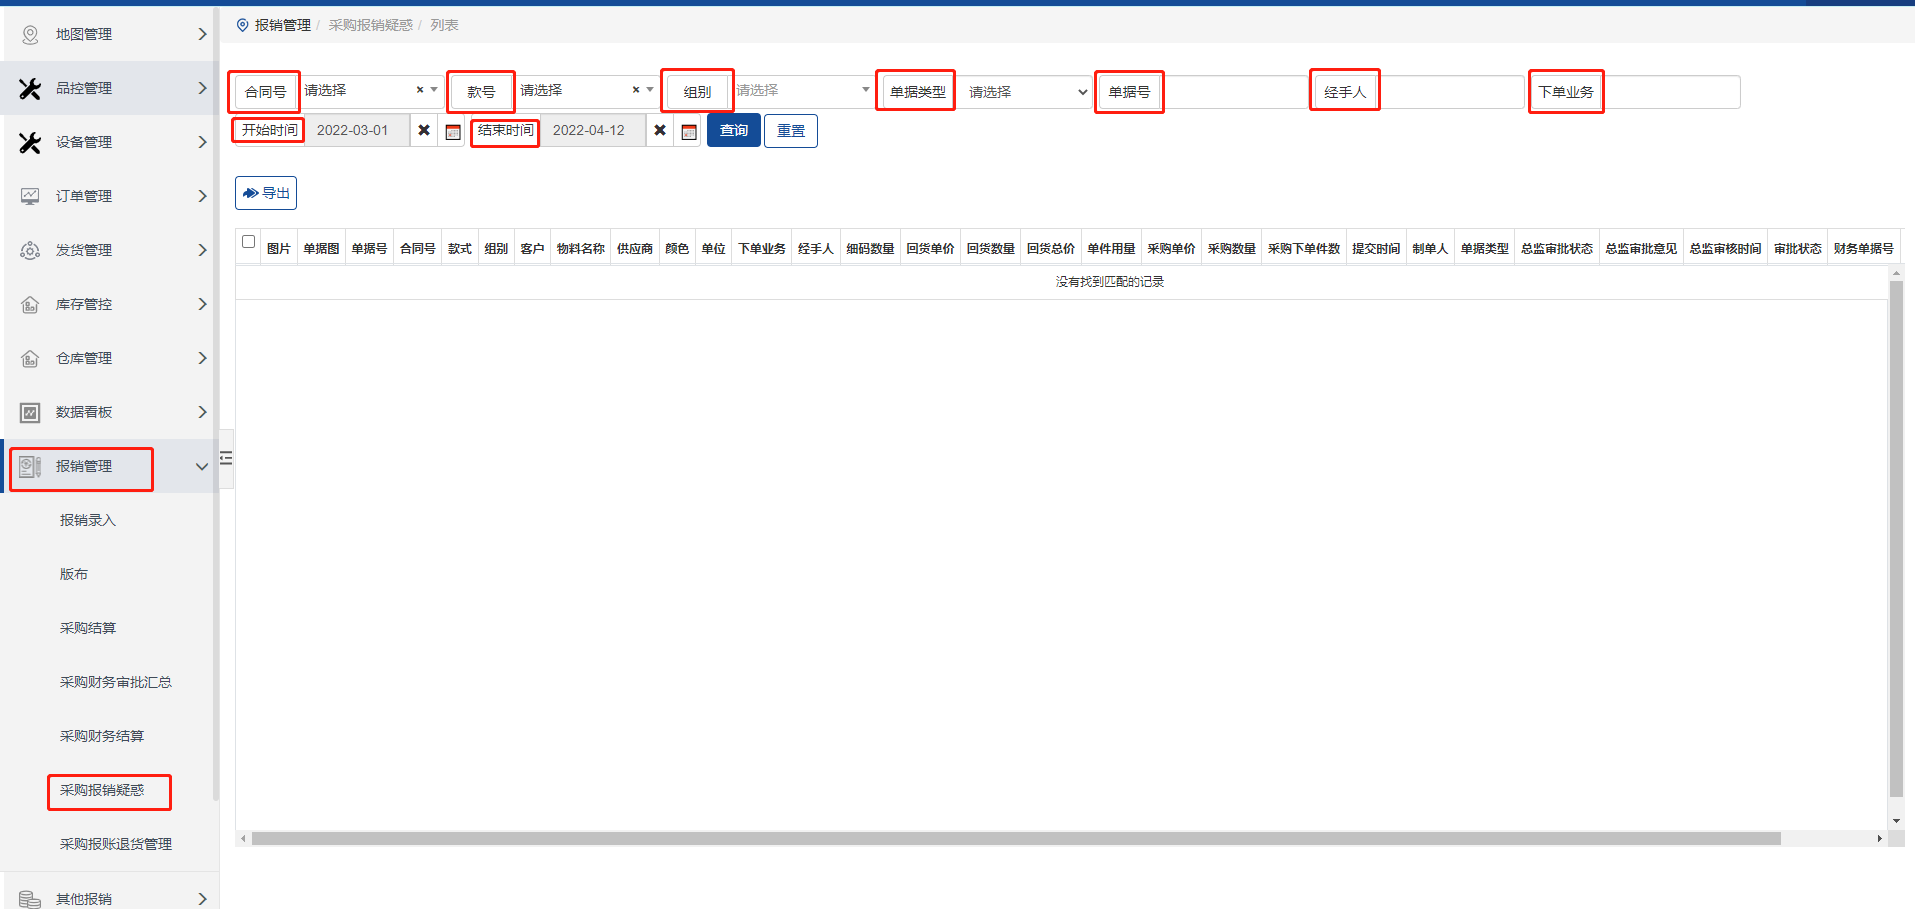Click the calendar icon for end time
1915x909 pixels.
click(x=689, y=131)
